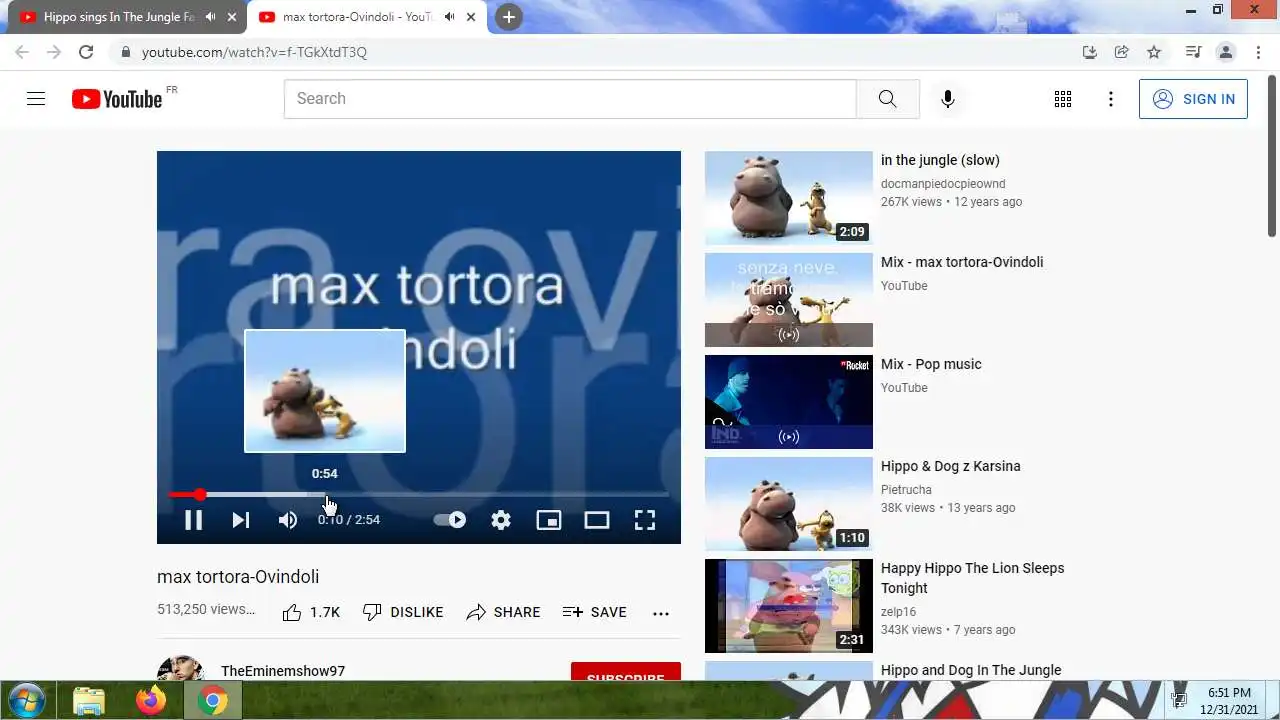
Task: Mute the max tortora-Ovindoli tab audio icon
Action: click(449, 17)
